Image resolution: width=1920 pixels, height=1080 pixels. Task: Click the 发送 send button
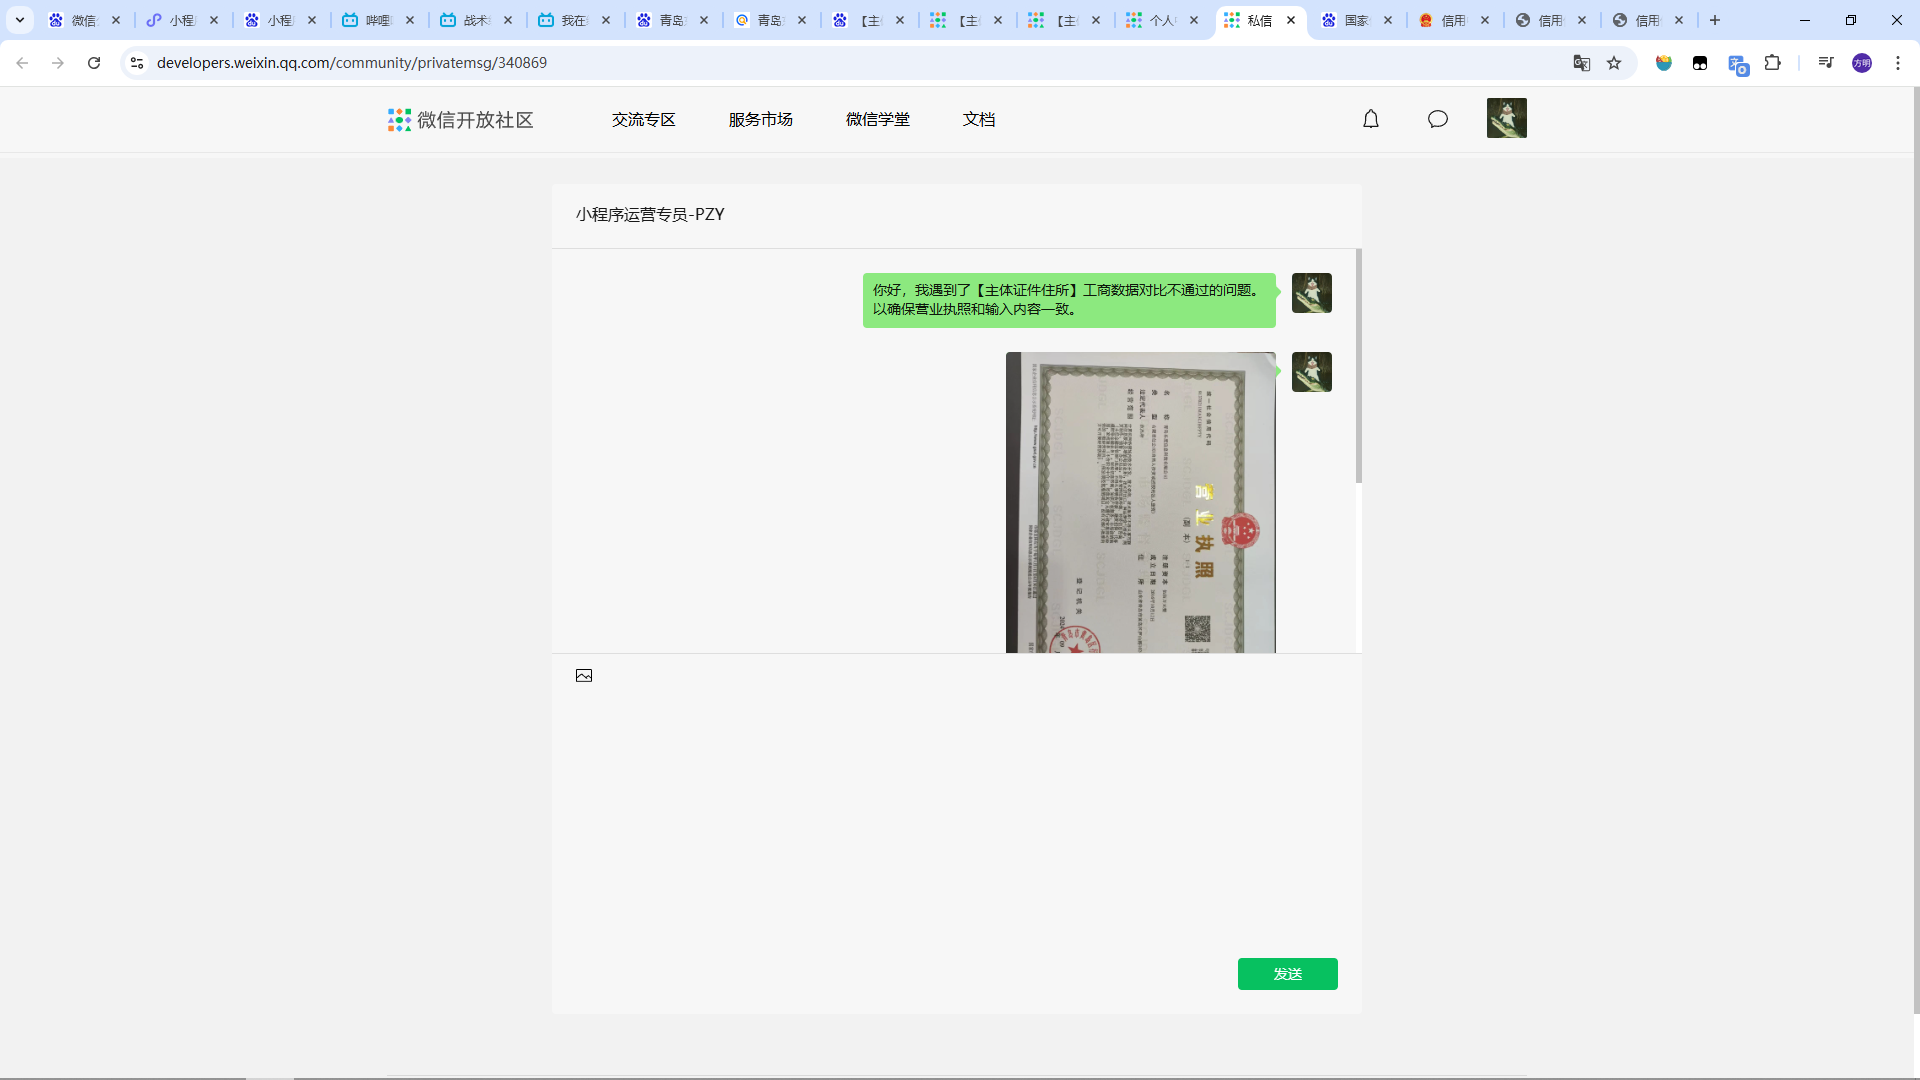pos(1287,974)
